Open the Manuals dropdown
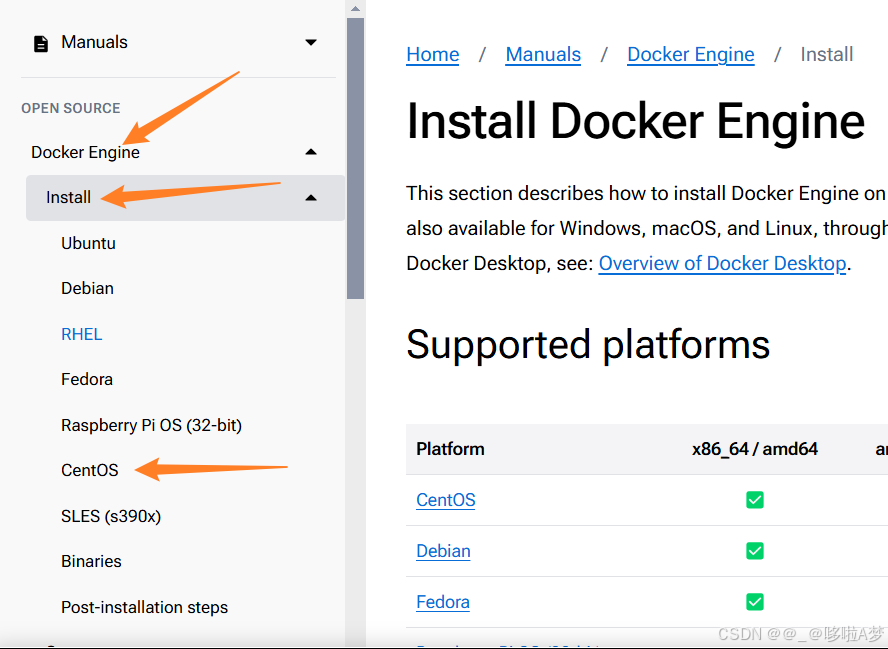This screenshot has height=649, width=888. (311, 43)
